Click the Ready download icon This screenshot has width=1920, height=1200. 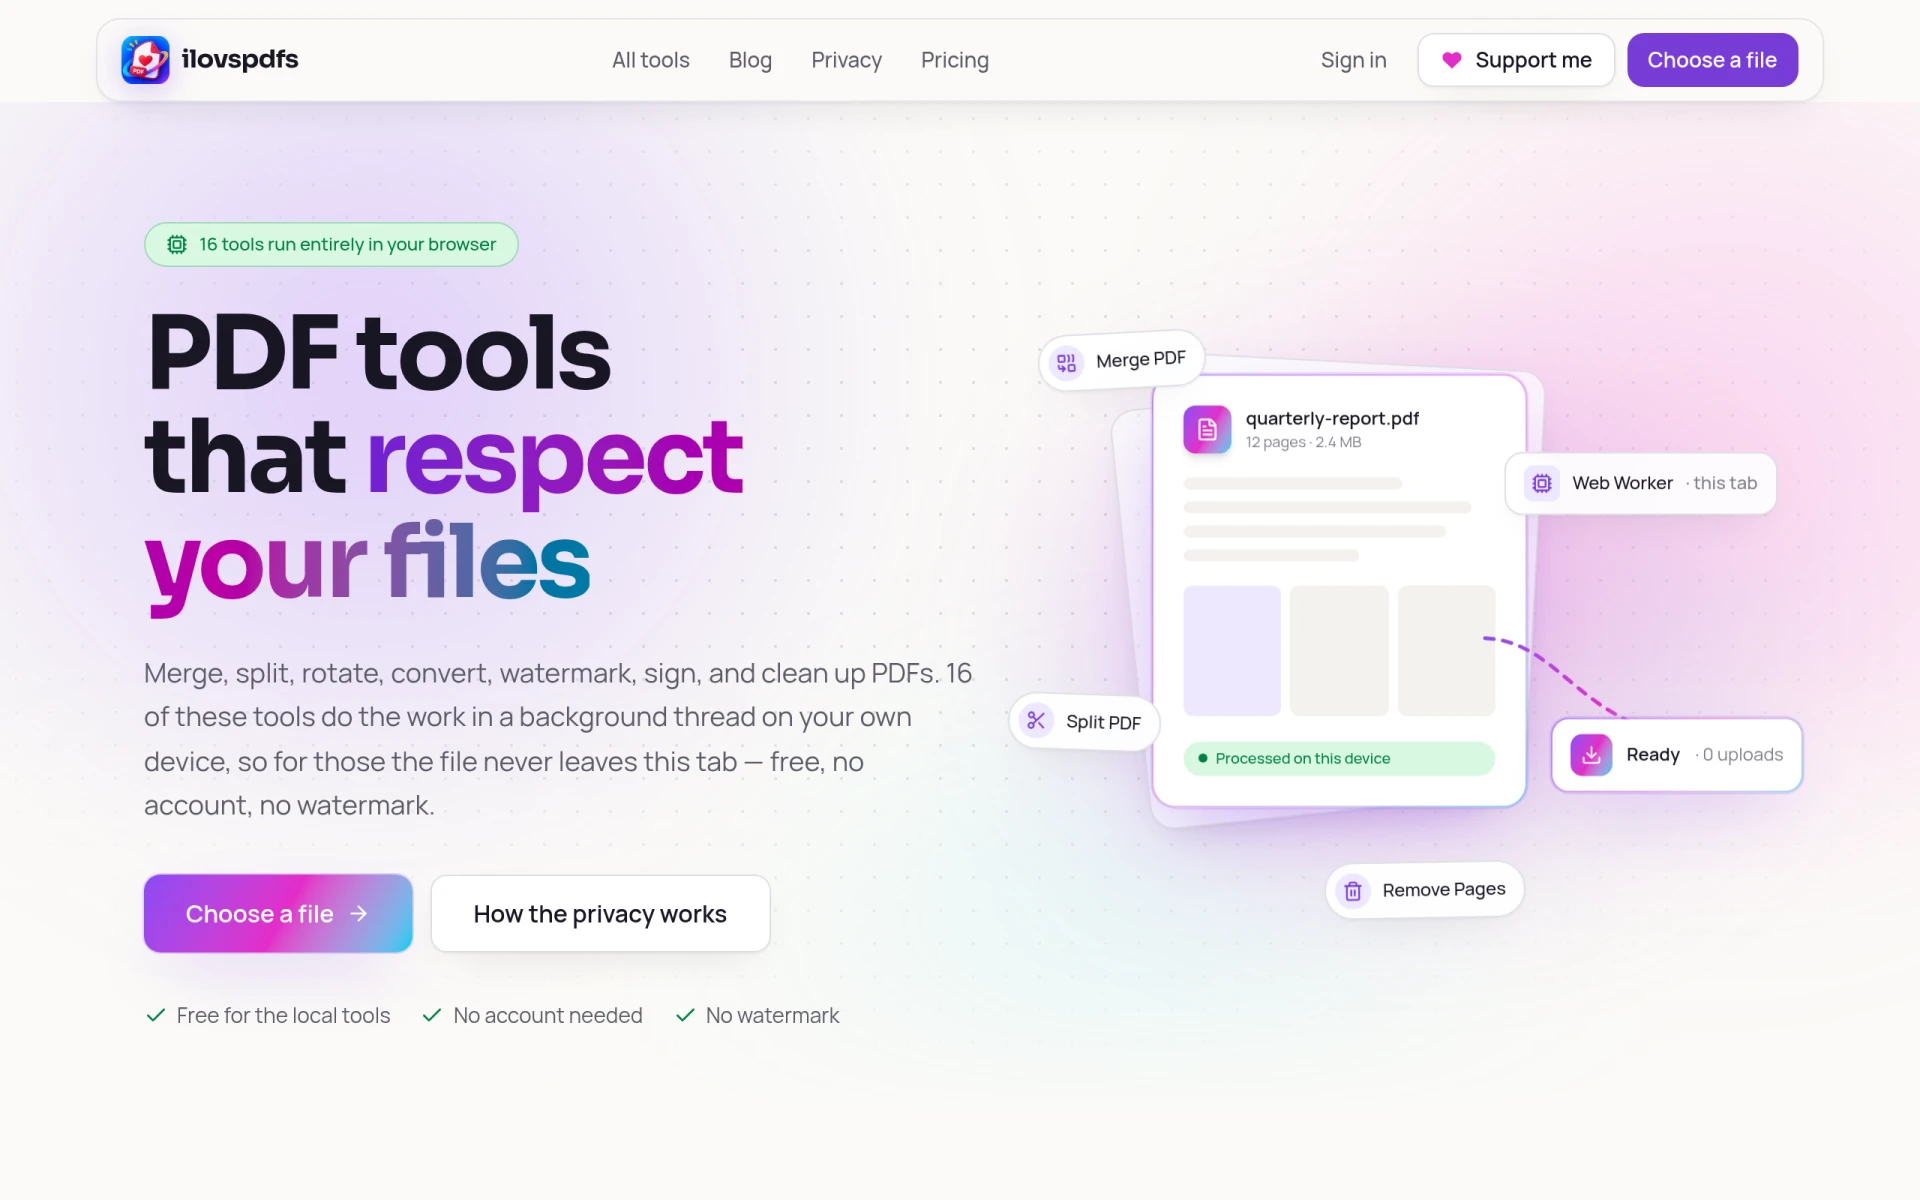1591,755
